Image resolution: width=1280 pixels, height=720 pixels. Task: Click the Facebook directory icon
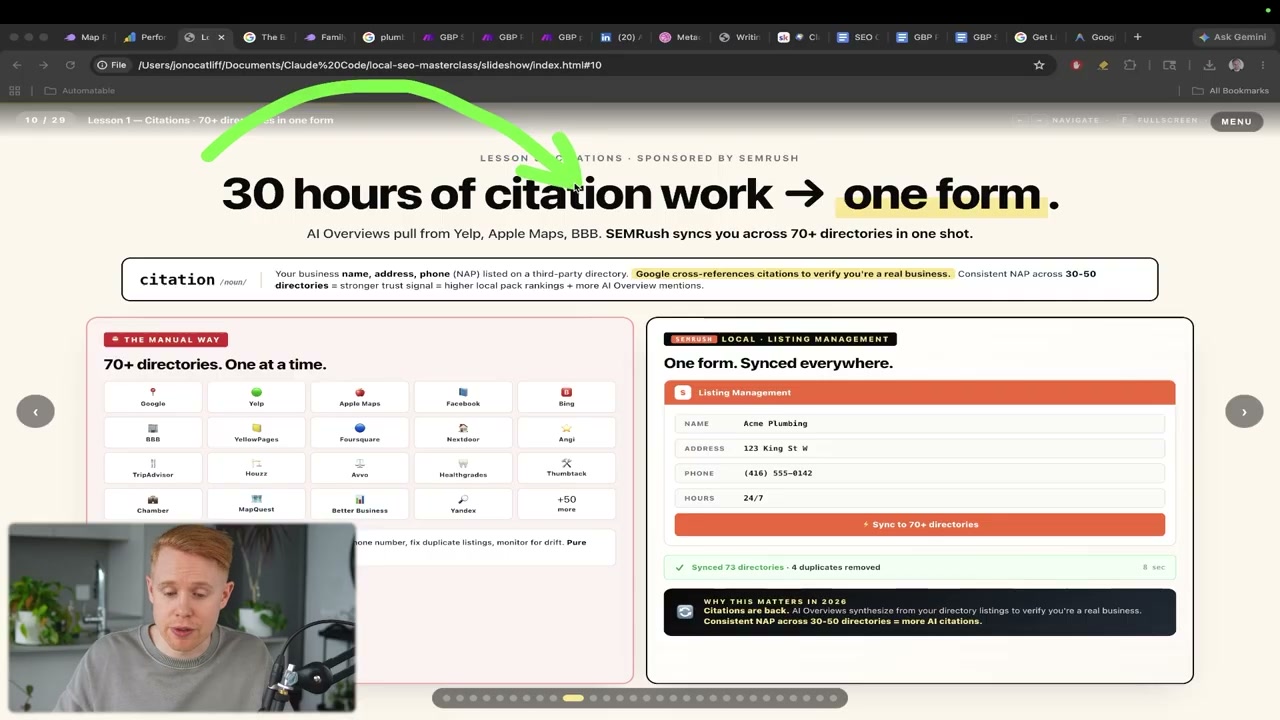coord(463,392)
